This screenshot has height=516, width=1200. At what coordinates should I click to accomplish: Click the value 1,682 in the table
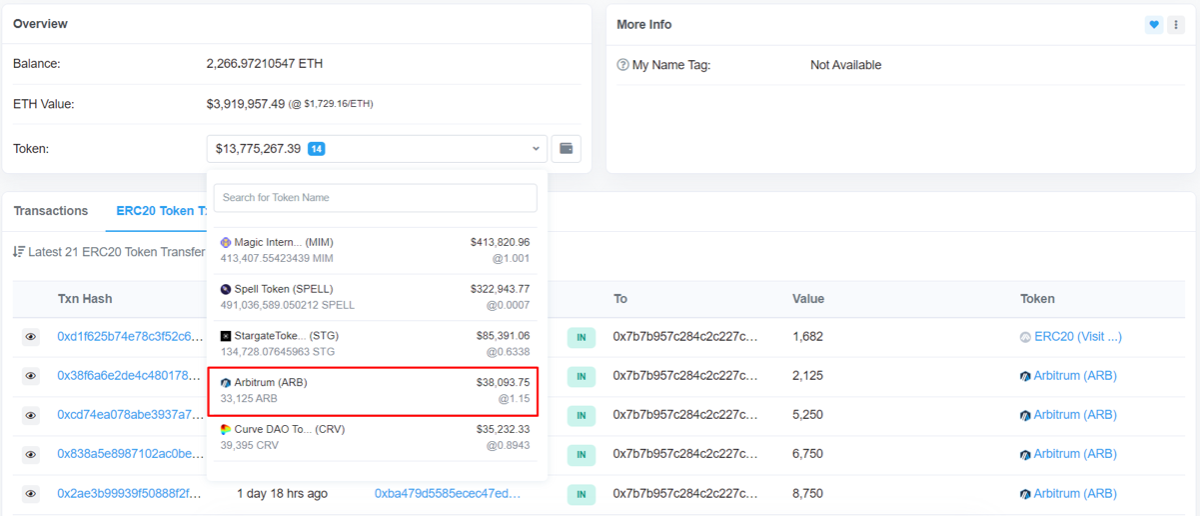(x=808, y=337)
